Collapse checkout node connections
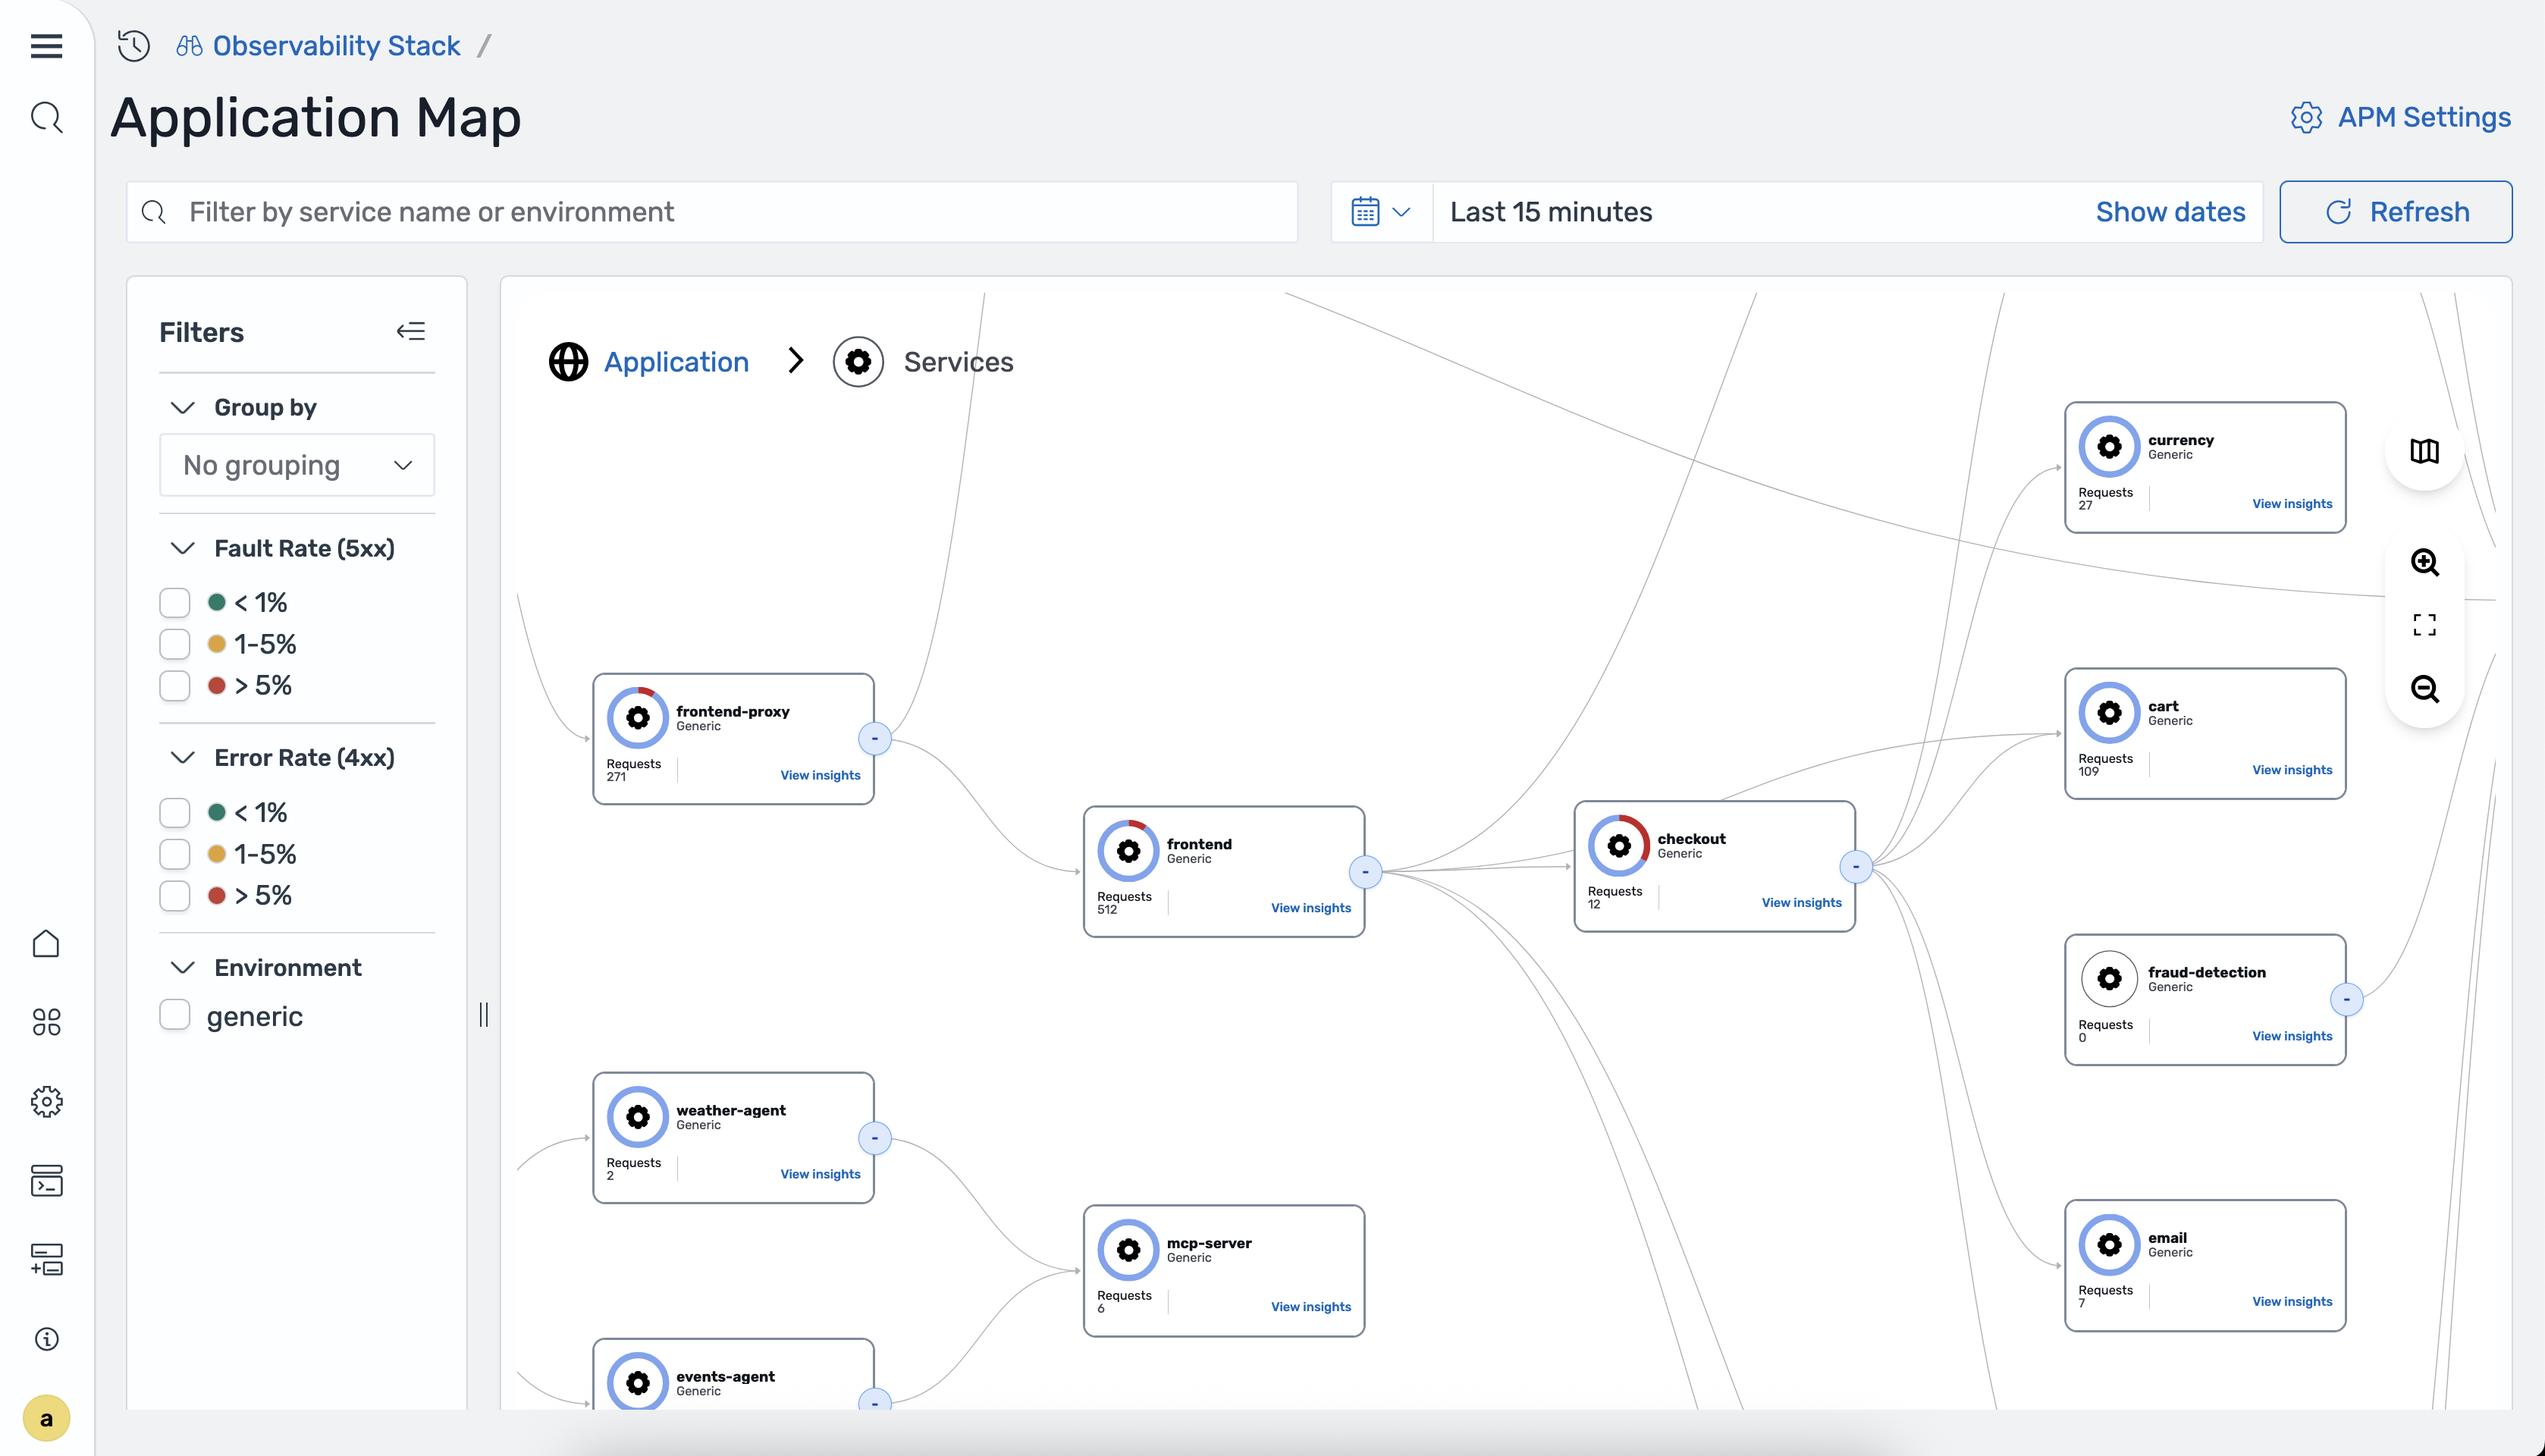The width and height of the screenshot is (2545, 1456). [1856, 867]
